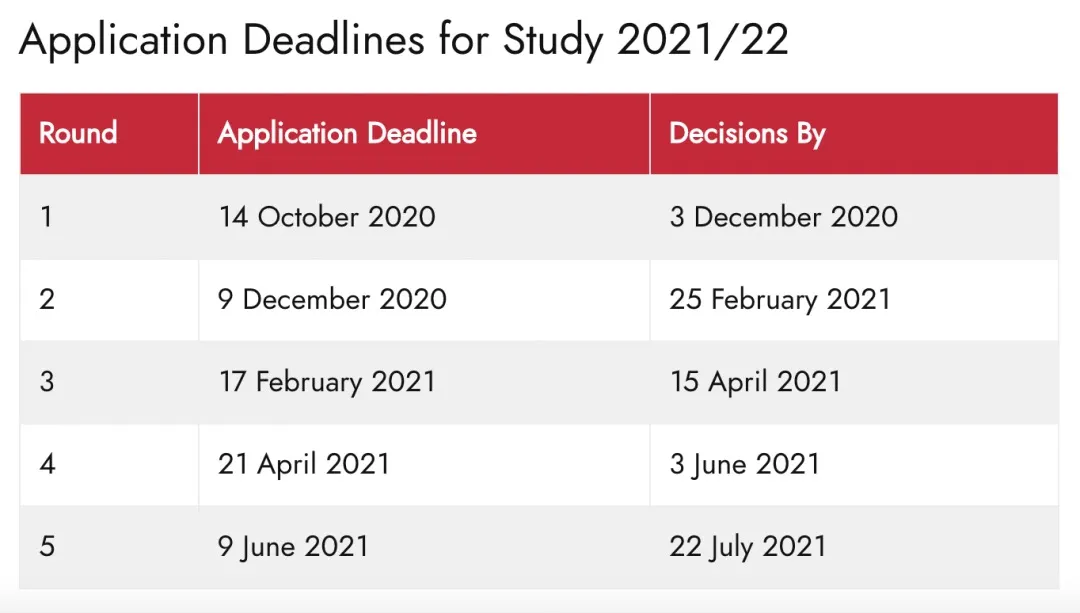The height and width of the screenshot is (613, 1080).
Task: Click the "Application Deadline" column header
Action: click(347, 133)
